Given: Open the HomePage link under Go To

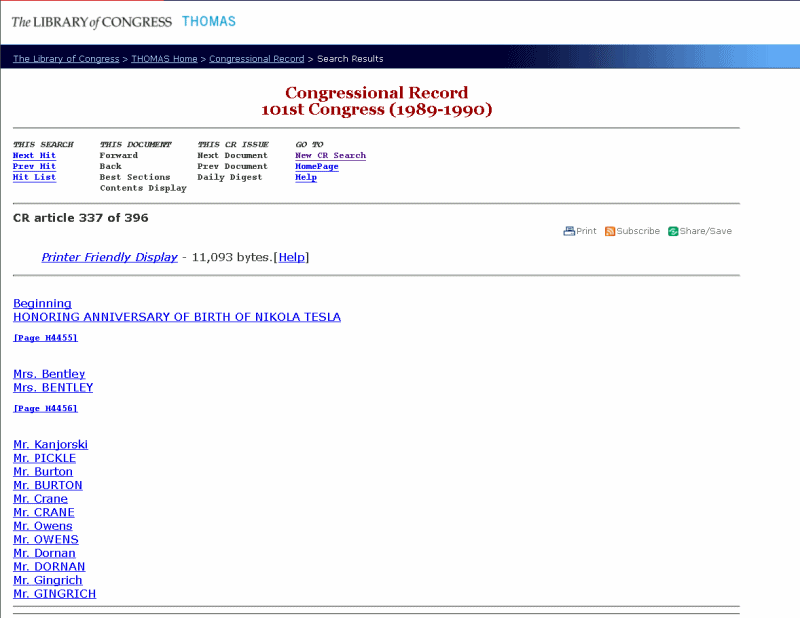Looking at the screenshot, I should [316, 167].
